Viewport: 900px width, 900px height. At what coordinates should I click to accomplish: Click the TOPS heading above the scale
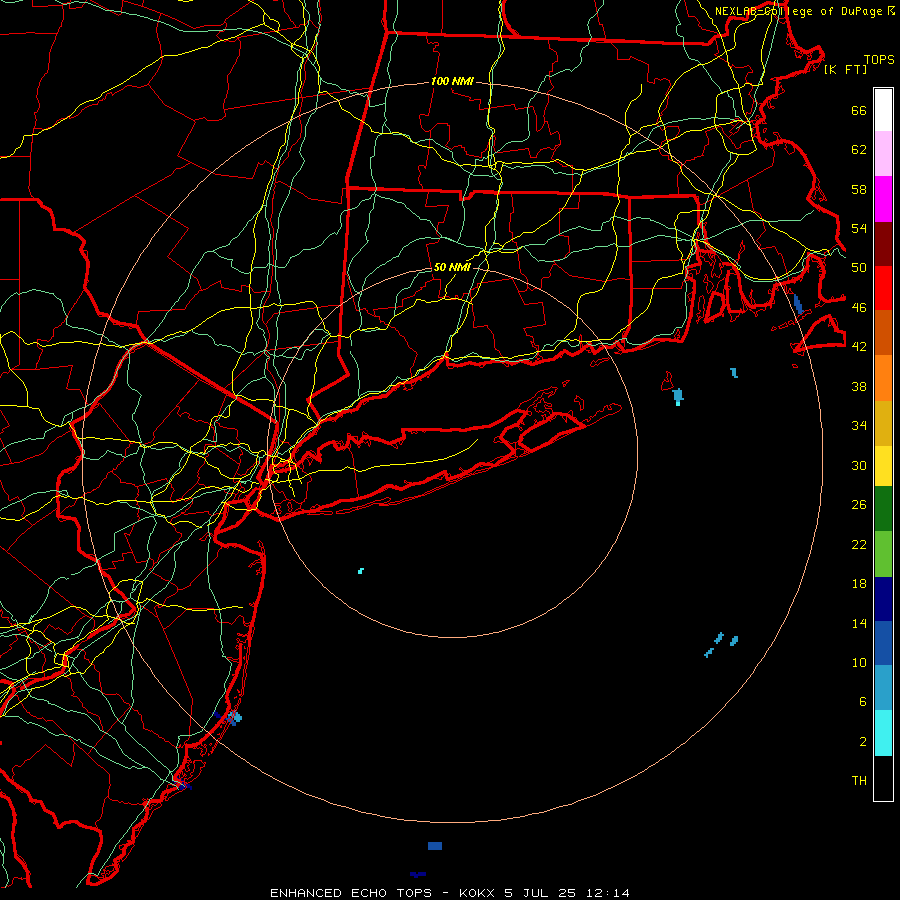(879, 60)
